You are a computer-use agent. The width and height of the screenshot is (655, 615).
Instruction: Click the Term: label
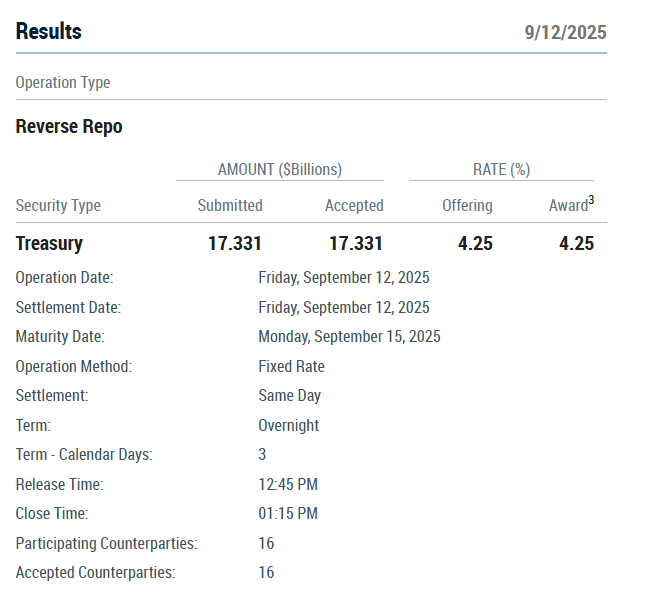pos(33,425)
